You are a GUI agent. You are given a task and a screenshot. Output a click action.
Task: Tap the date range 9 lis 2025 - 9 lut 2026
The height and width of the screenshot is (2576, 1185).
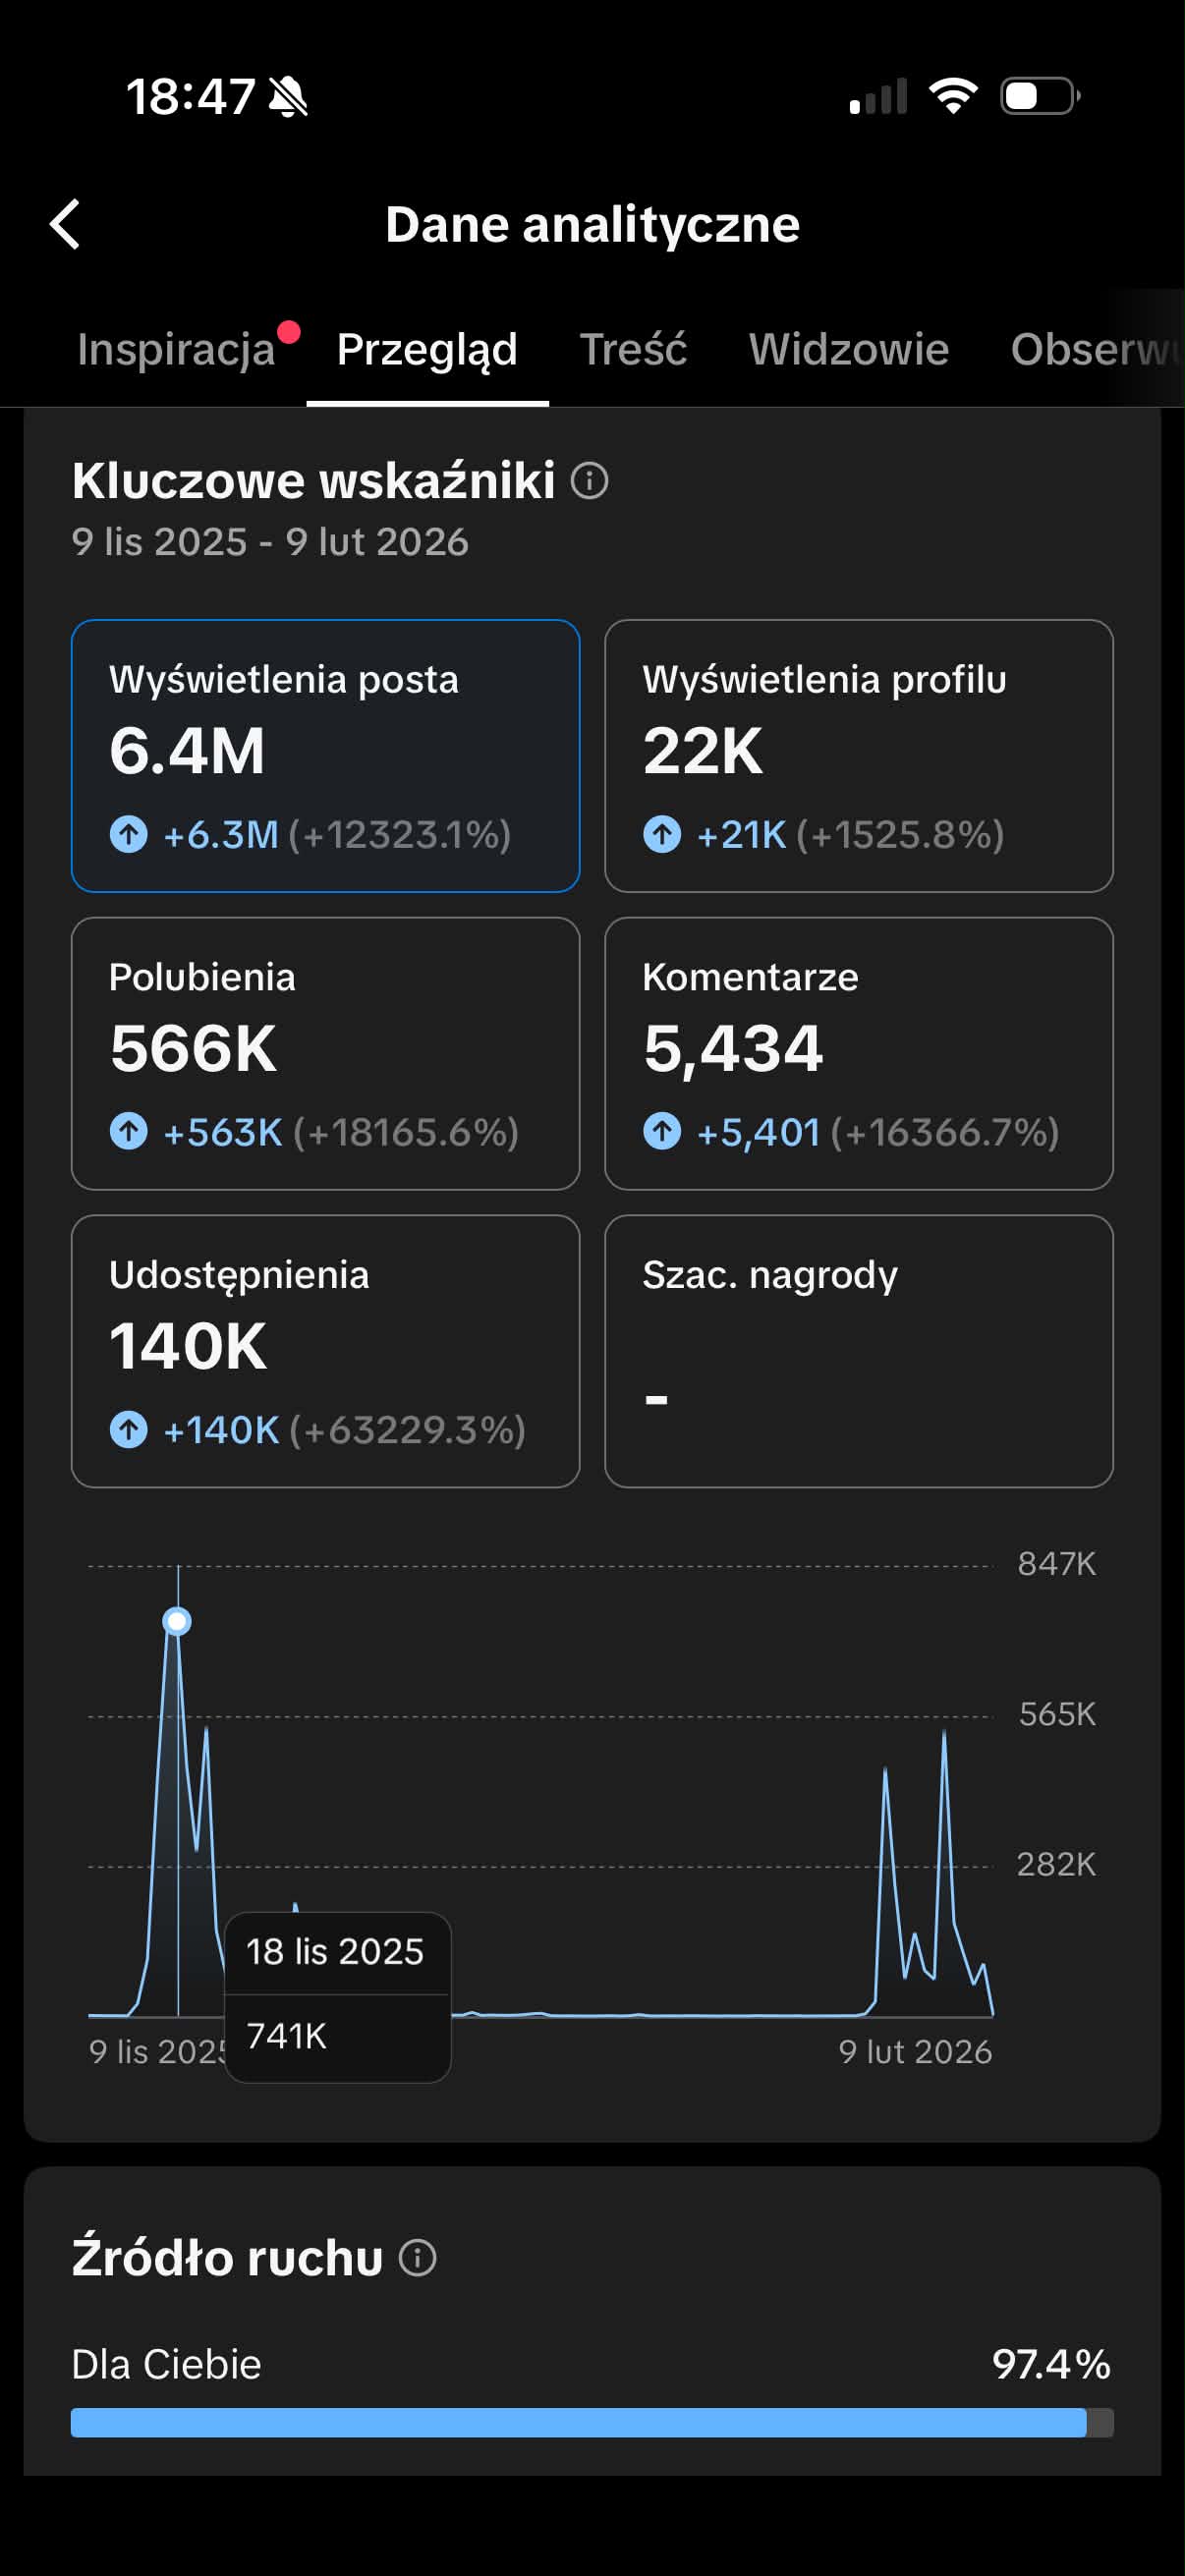click(270, 542)
